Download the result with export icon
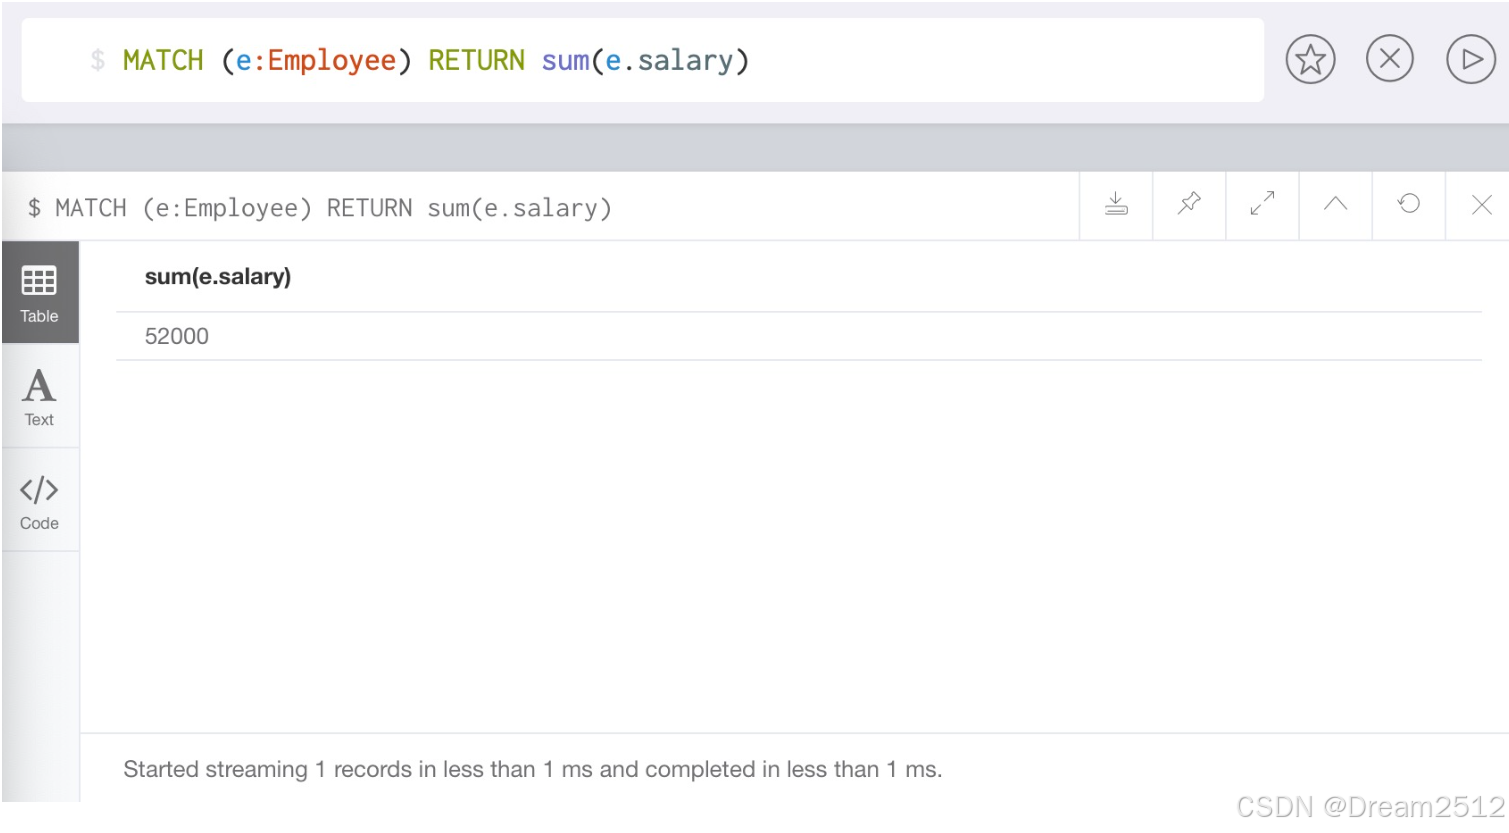 (x=1116, y=205)
